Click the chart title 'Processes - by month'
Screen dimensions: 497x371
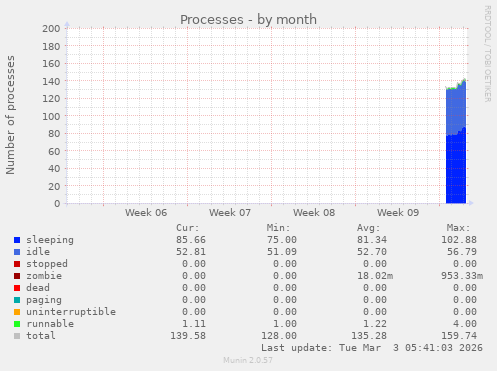248,20
